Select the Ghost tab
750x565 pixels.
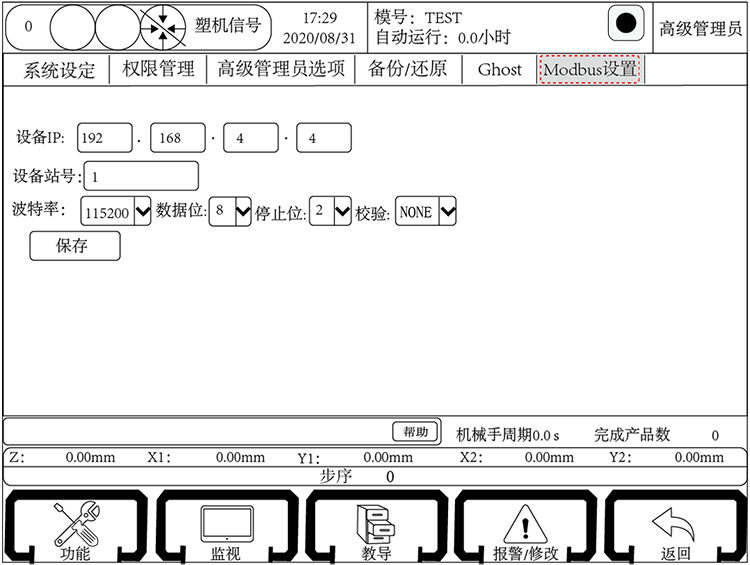click(x=499, y=70)
